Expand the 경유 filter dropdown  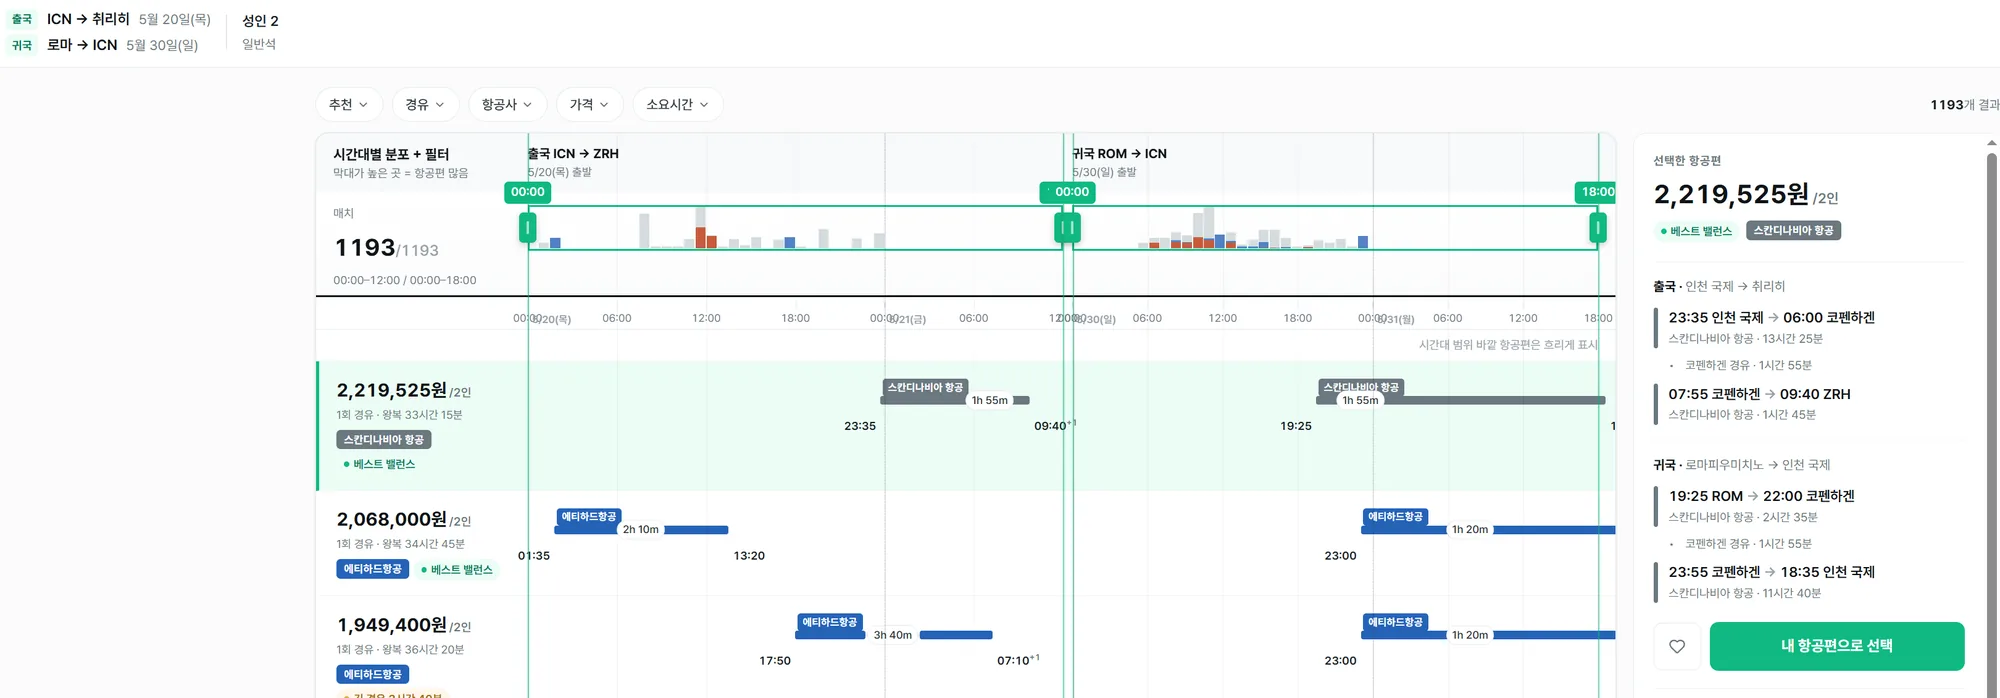click(x=425, y=104)
